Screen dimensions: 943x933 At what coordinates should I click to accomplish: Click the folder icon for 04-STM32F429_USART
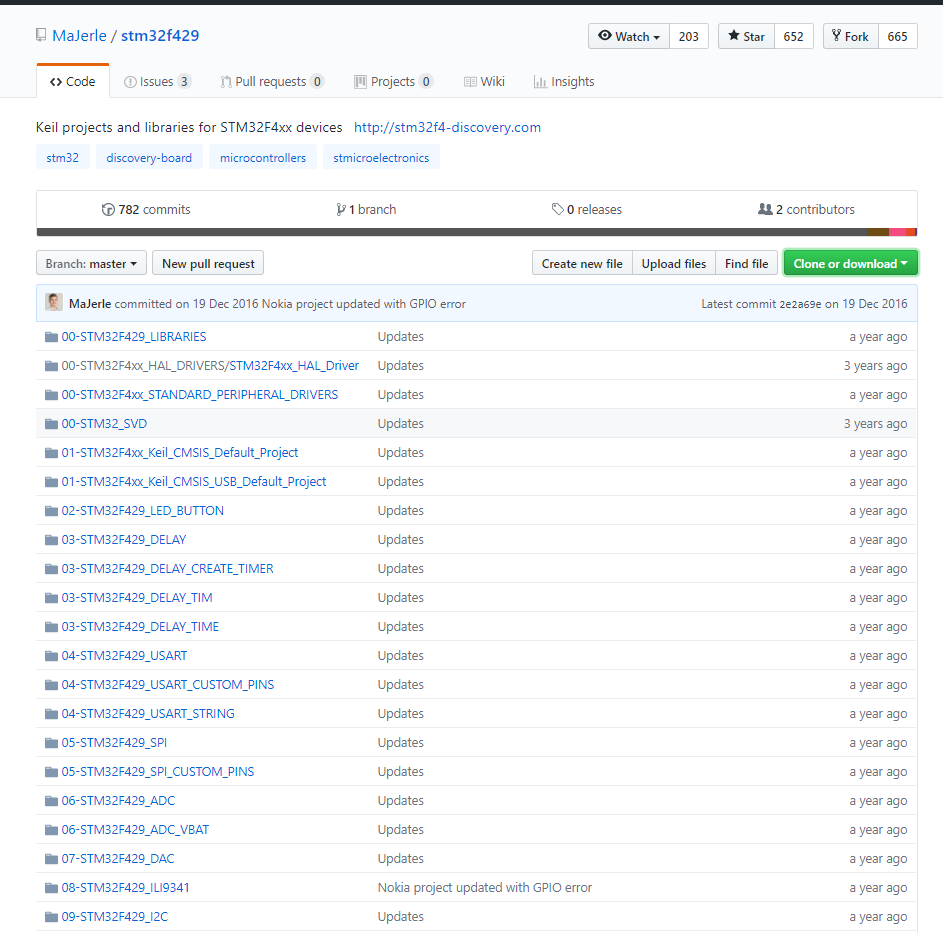51,656
